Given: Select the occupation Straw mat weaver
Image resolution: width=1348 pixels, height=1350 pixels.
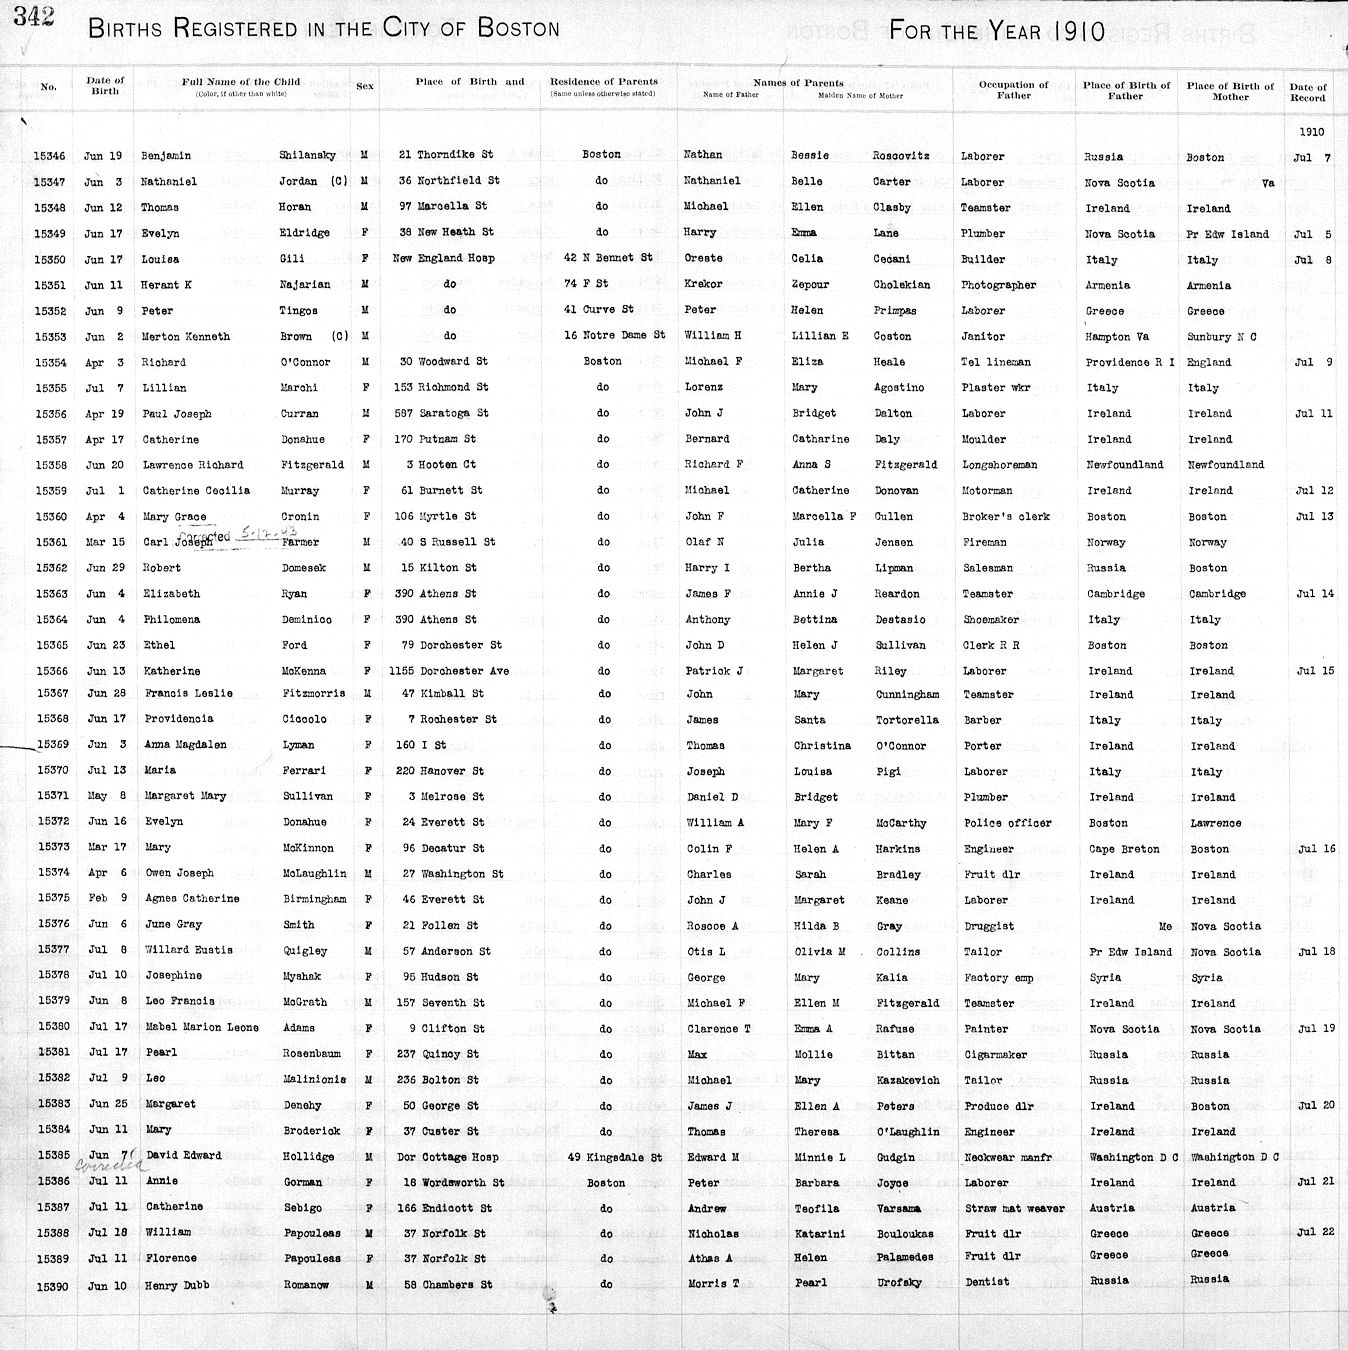Looking at the screenshot, I should pyautogui.click(x=1015, y=1209).
